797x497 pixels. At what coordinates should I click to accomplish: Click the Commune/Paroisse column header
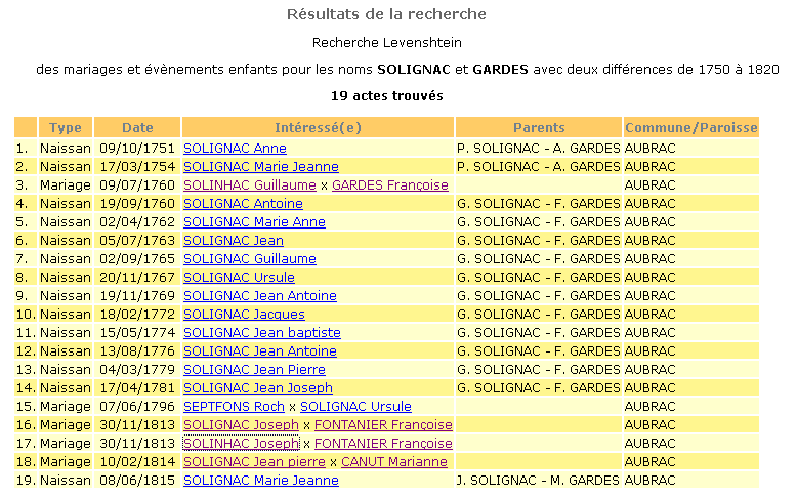691,128
